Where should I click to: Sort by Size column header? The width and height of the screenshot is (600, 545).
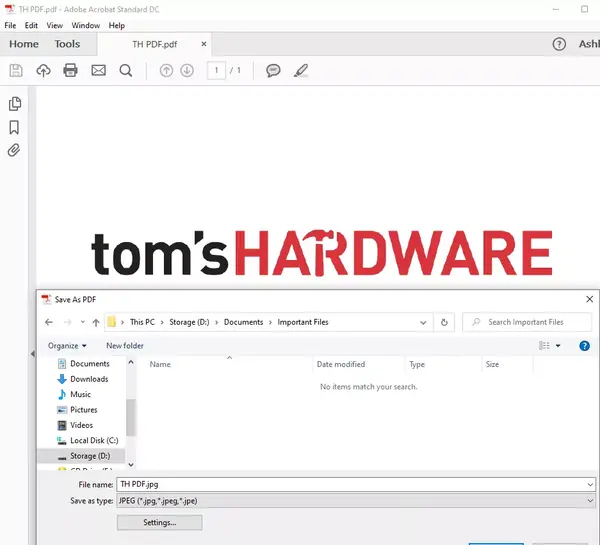(492, 364)
